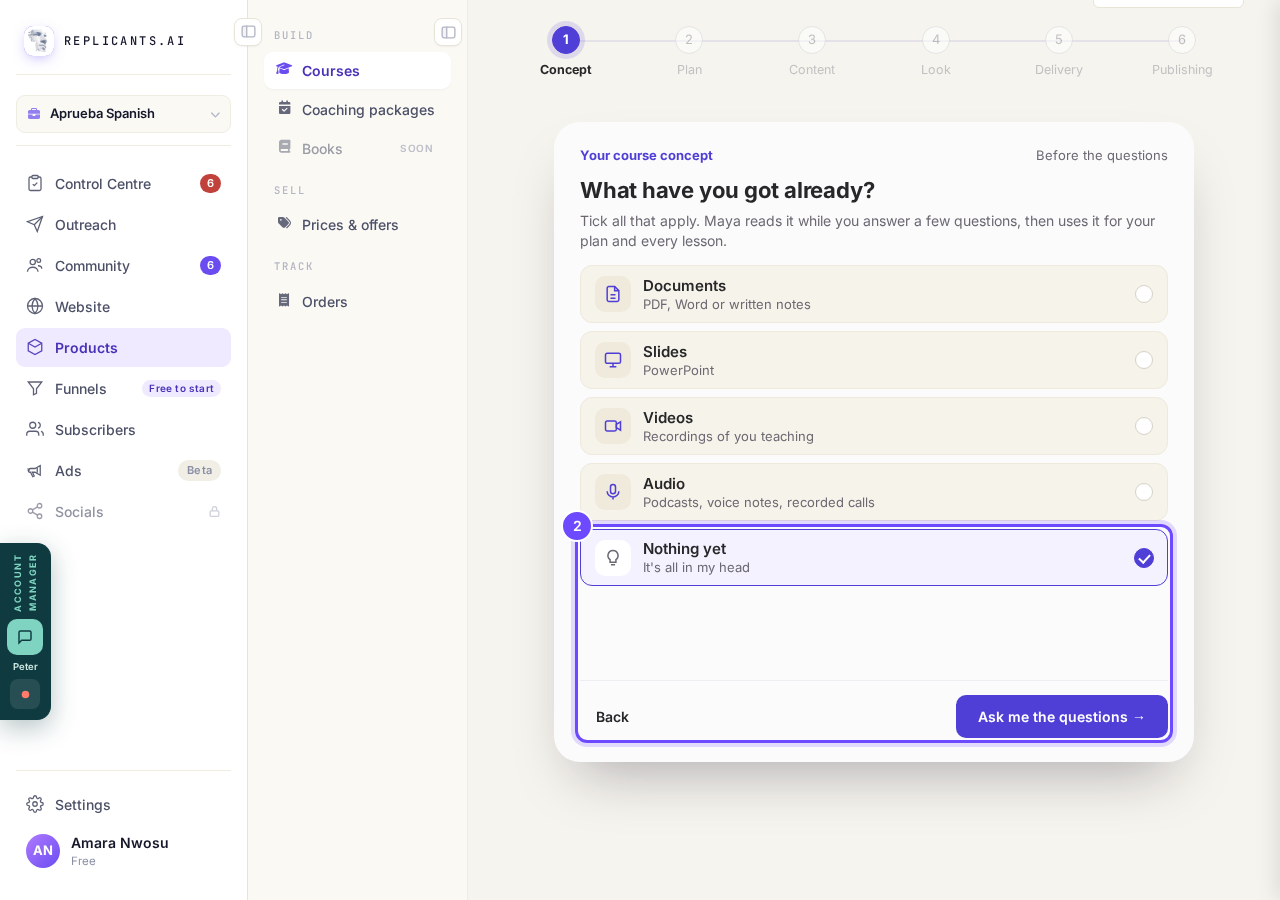1280x900 pixels.
Task: Jump to step 5 Delivery
Action: (1059, 40)
